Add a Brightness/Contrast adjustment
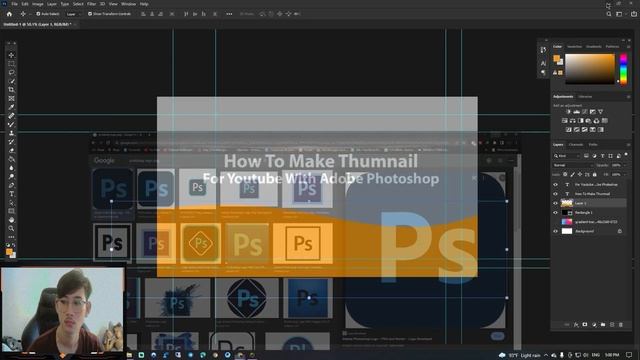640x360 pixels. click(x=568, y=112)
